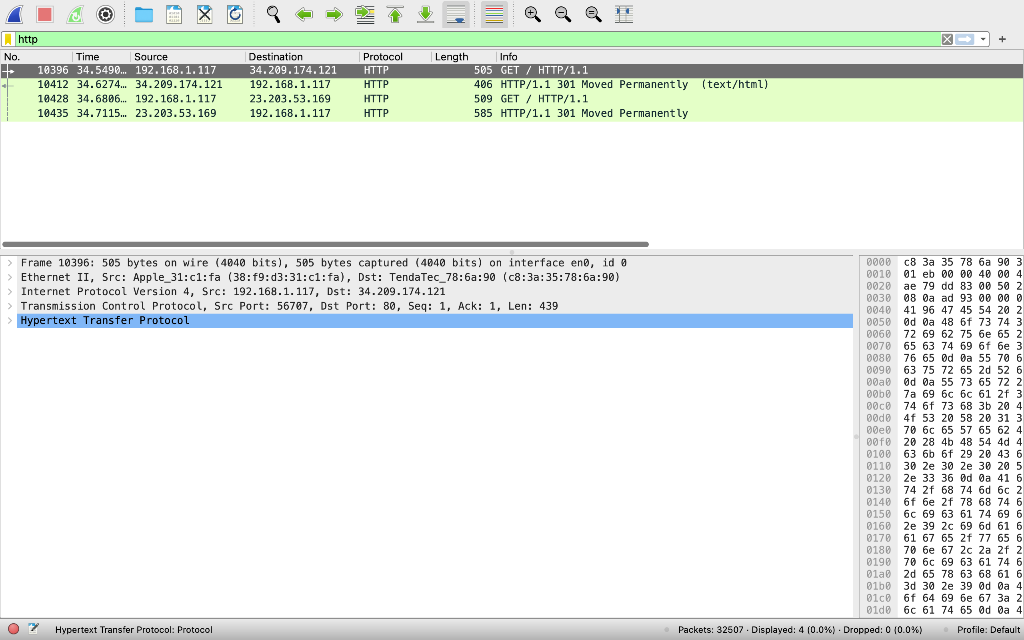Click hex offset 01d0 row

pos(878,610)
